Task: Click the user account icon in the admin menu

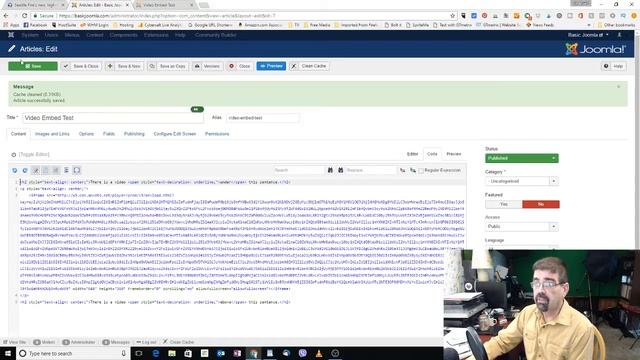Action: (x=620, y=35)
